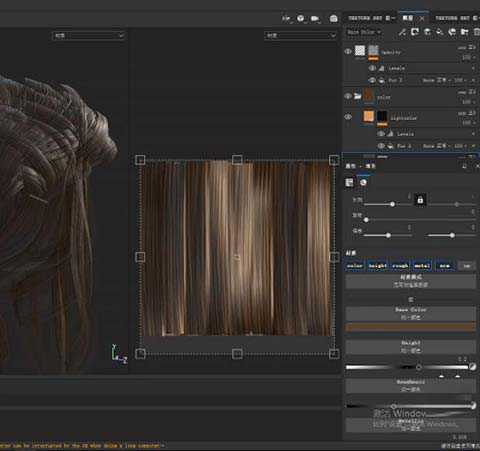Click the levels icon under the opacity layer
Viewport: 480px width, 451px height.
tap(381, 68)
